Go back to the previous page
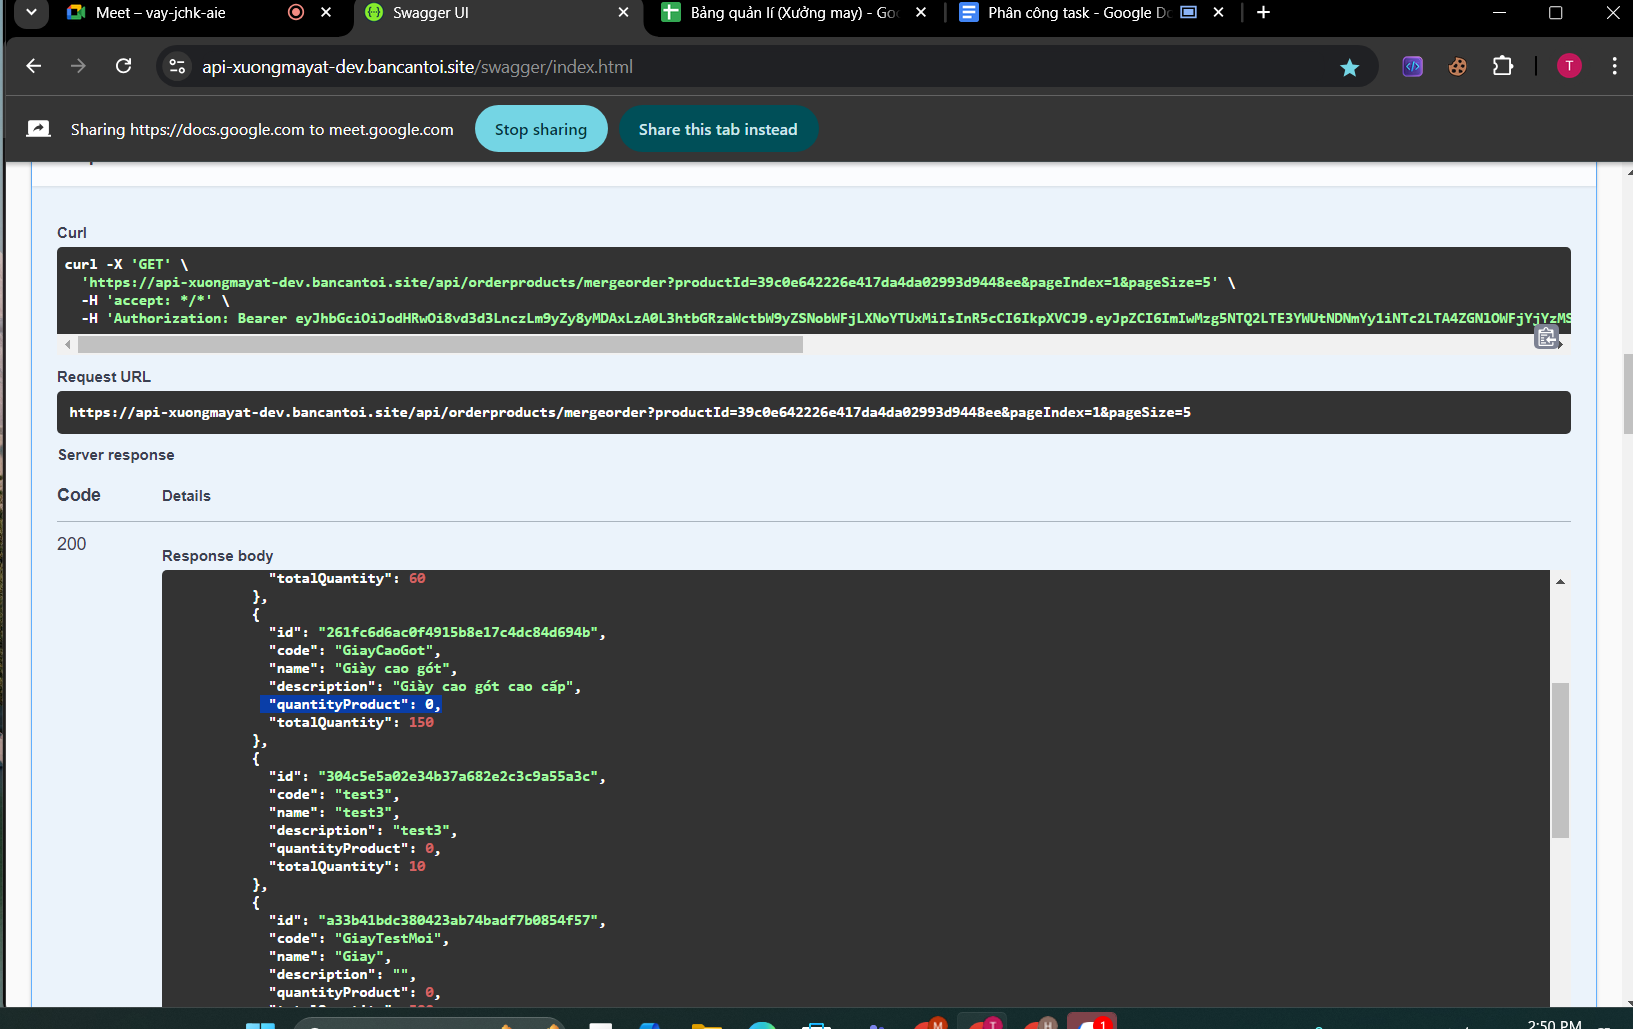1633x1029 pixels. (x=34, y=67)
